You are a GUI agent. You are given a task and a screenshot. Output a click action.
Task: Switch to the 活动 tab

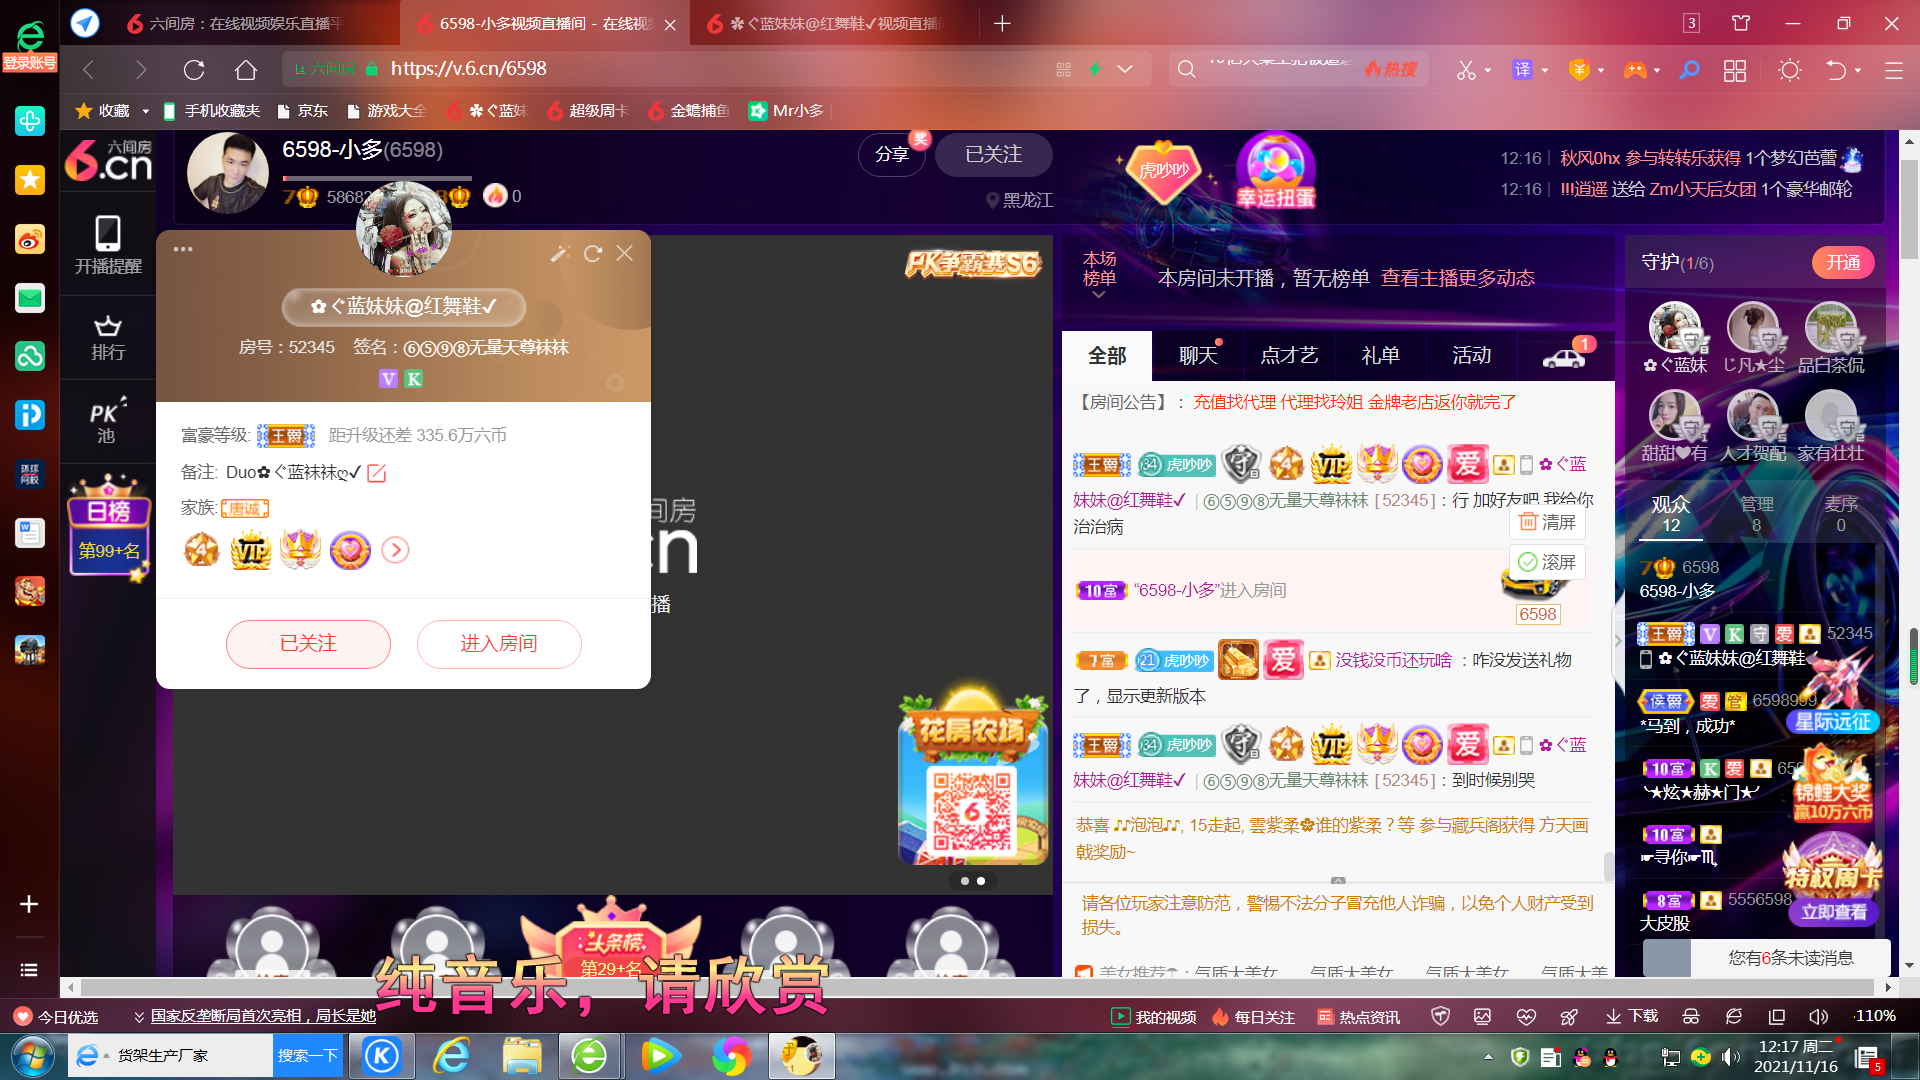tap(1471, 356)
